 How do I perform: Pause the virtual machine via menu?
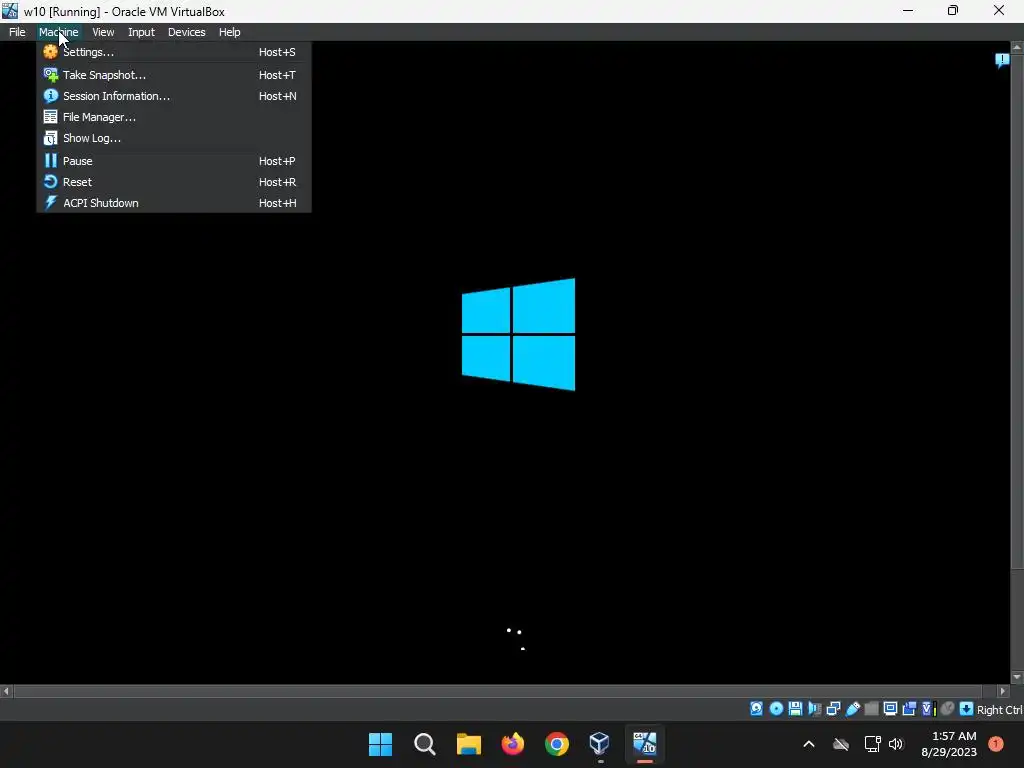tap(174, 161)
